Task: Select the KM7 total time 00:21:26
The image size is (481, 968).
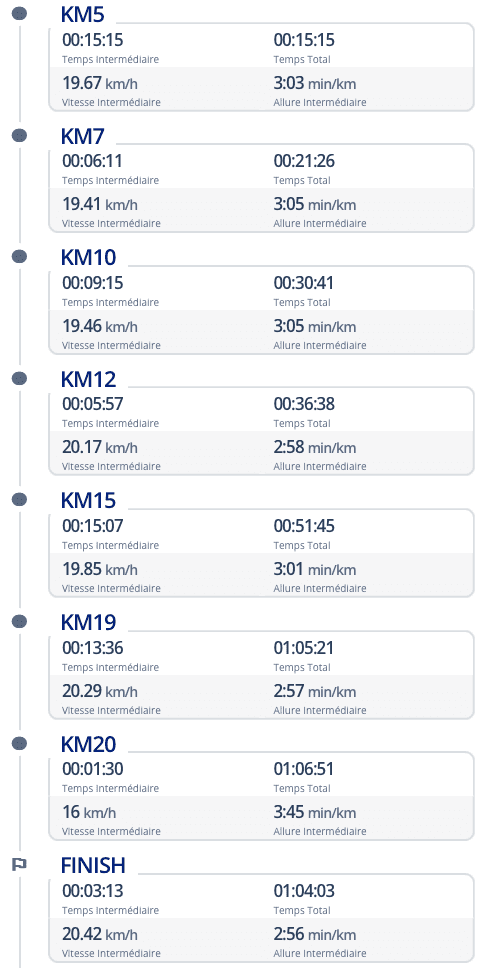Action: 304,161
